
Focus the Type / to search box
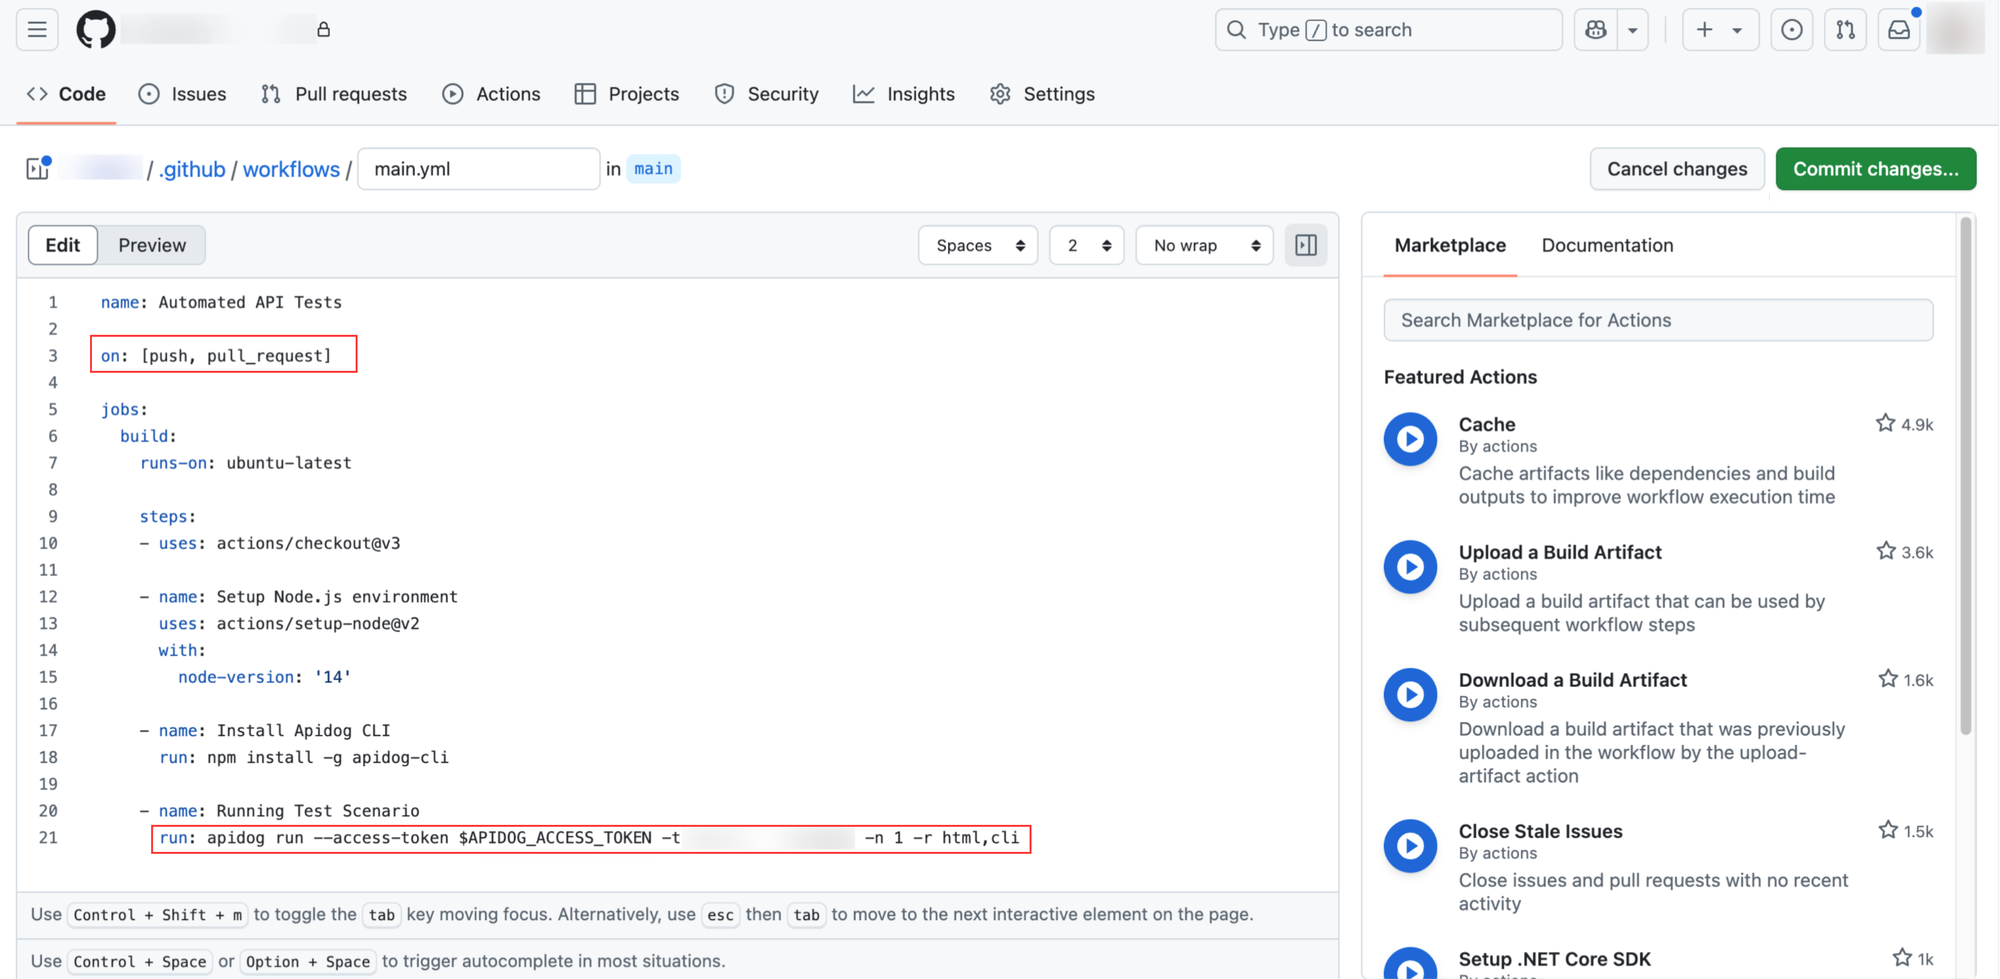1388,30
